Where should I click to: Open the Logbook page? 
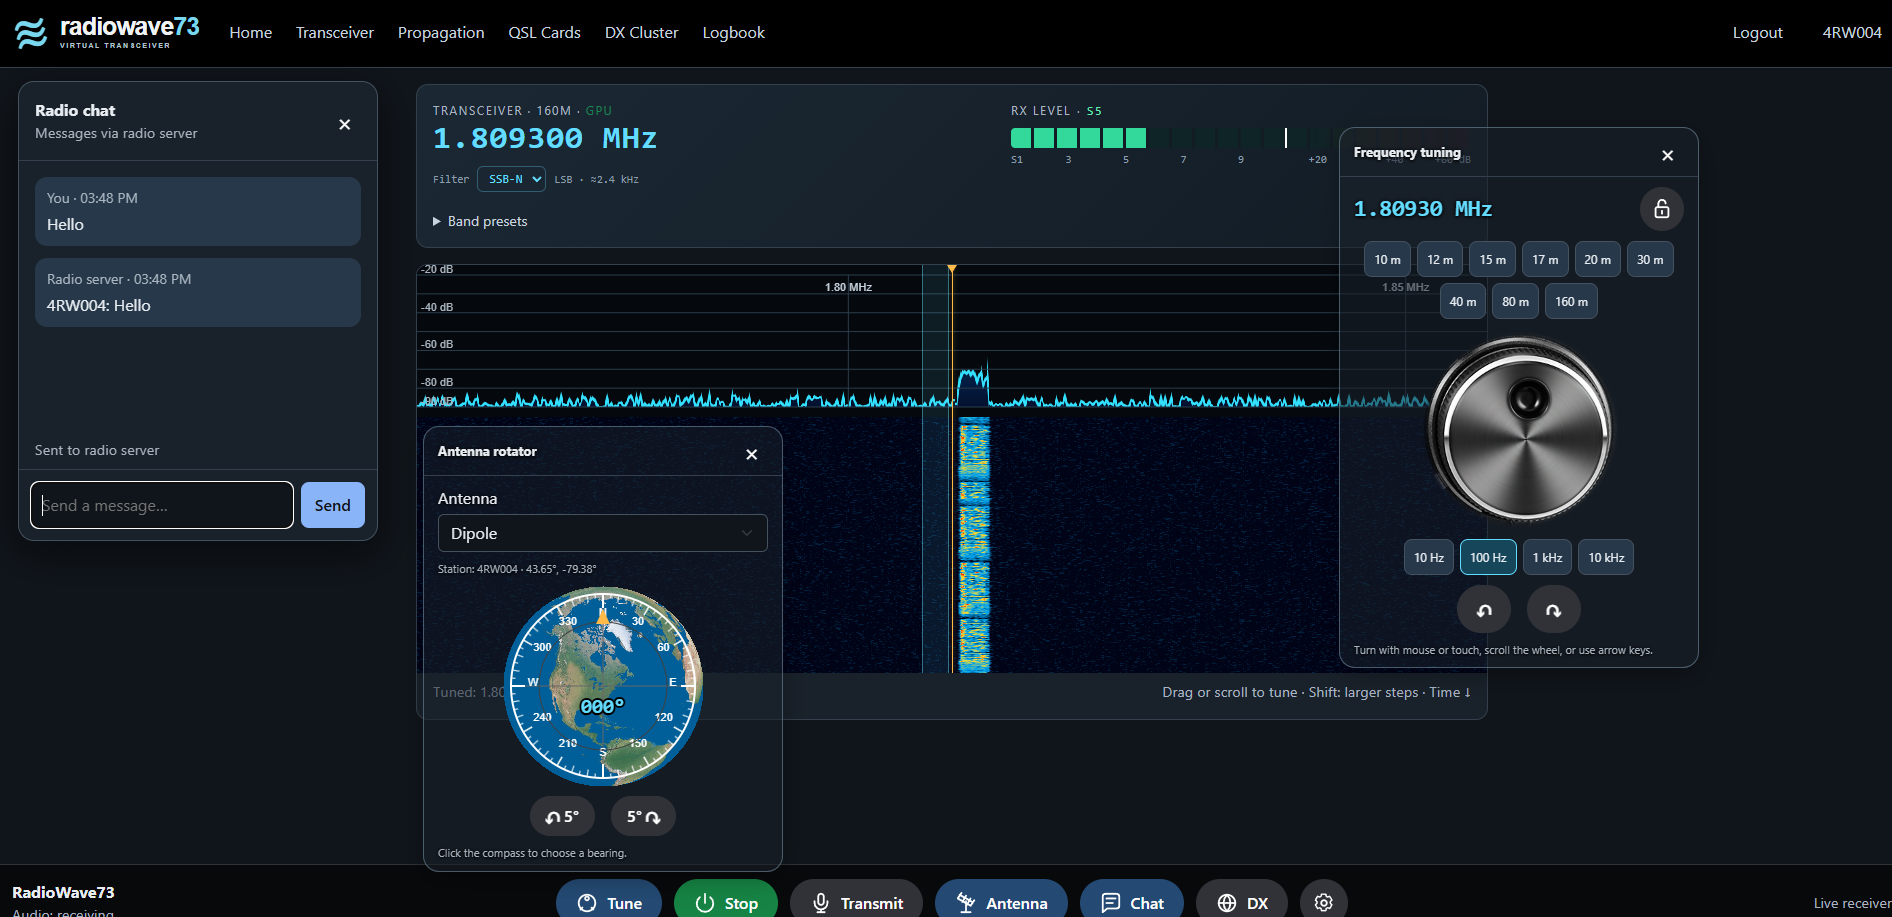(x=733, y=33)
